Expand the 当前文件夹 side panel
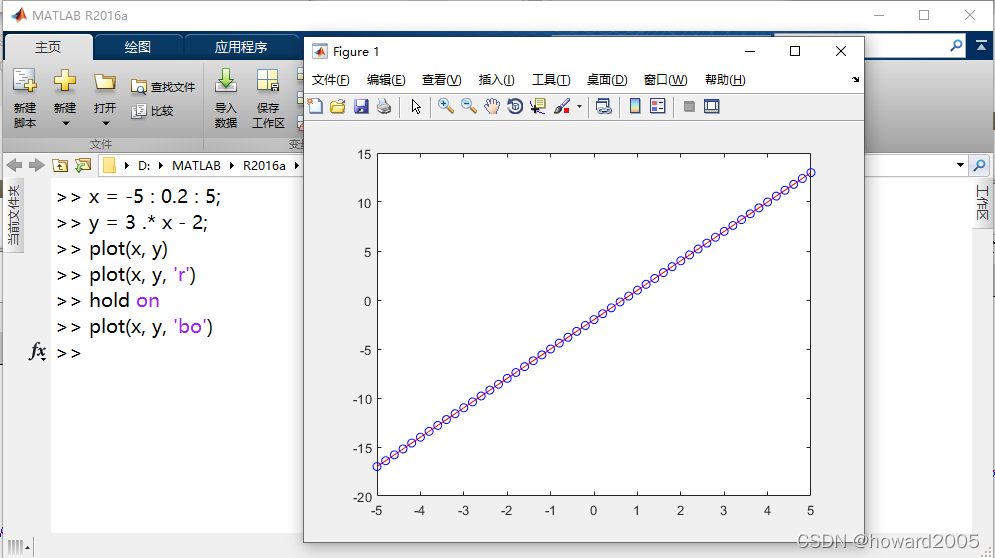The image size is (995, 558). (13, 216)
